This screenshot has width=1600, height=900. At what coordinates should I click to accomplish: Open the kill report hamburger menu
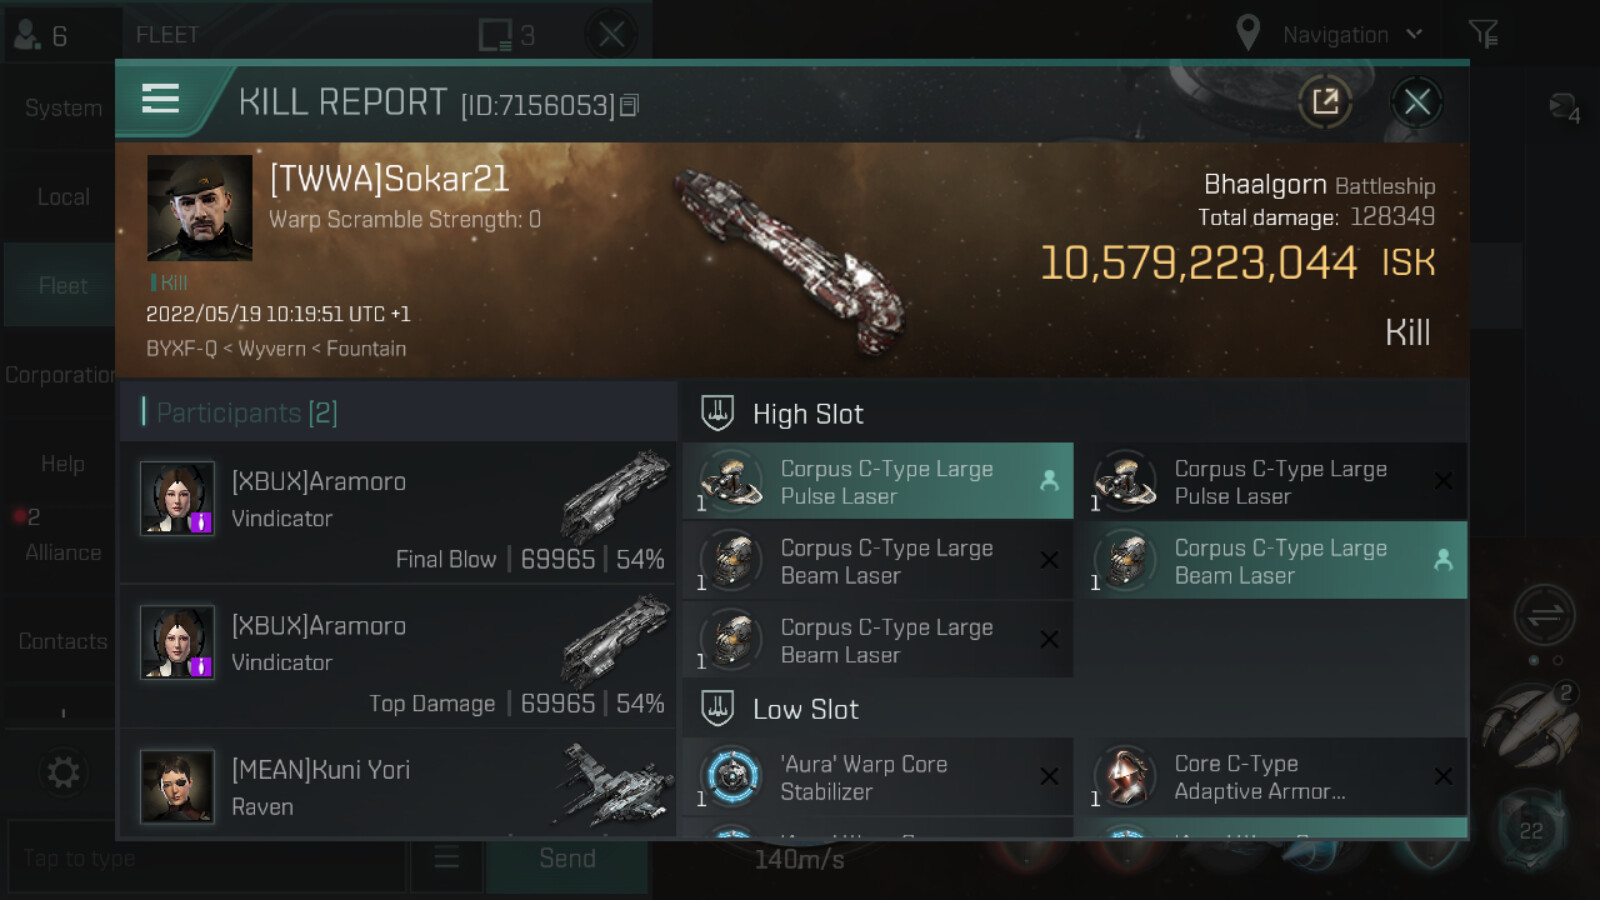point(160,99)
